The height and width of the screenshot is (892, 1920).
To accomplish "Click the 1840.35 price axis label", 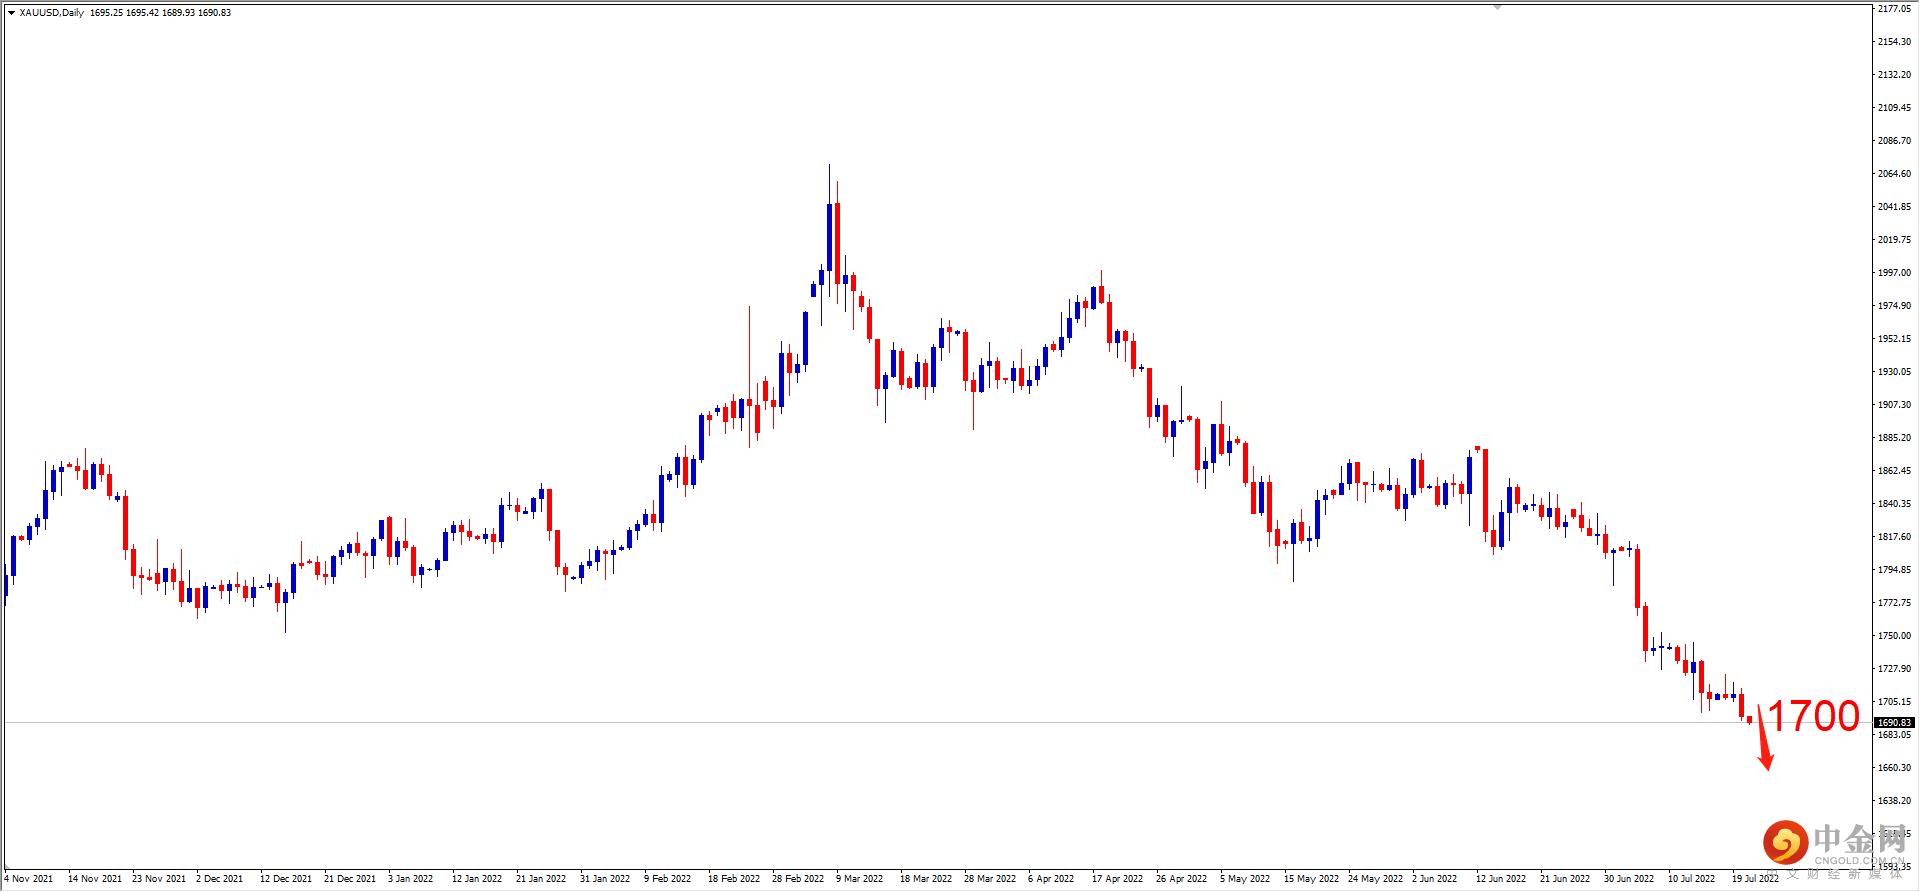I will tap(1894, 503).
